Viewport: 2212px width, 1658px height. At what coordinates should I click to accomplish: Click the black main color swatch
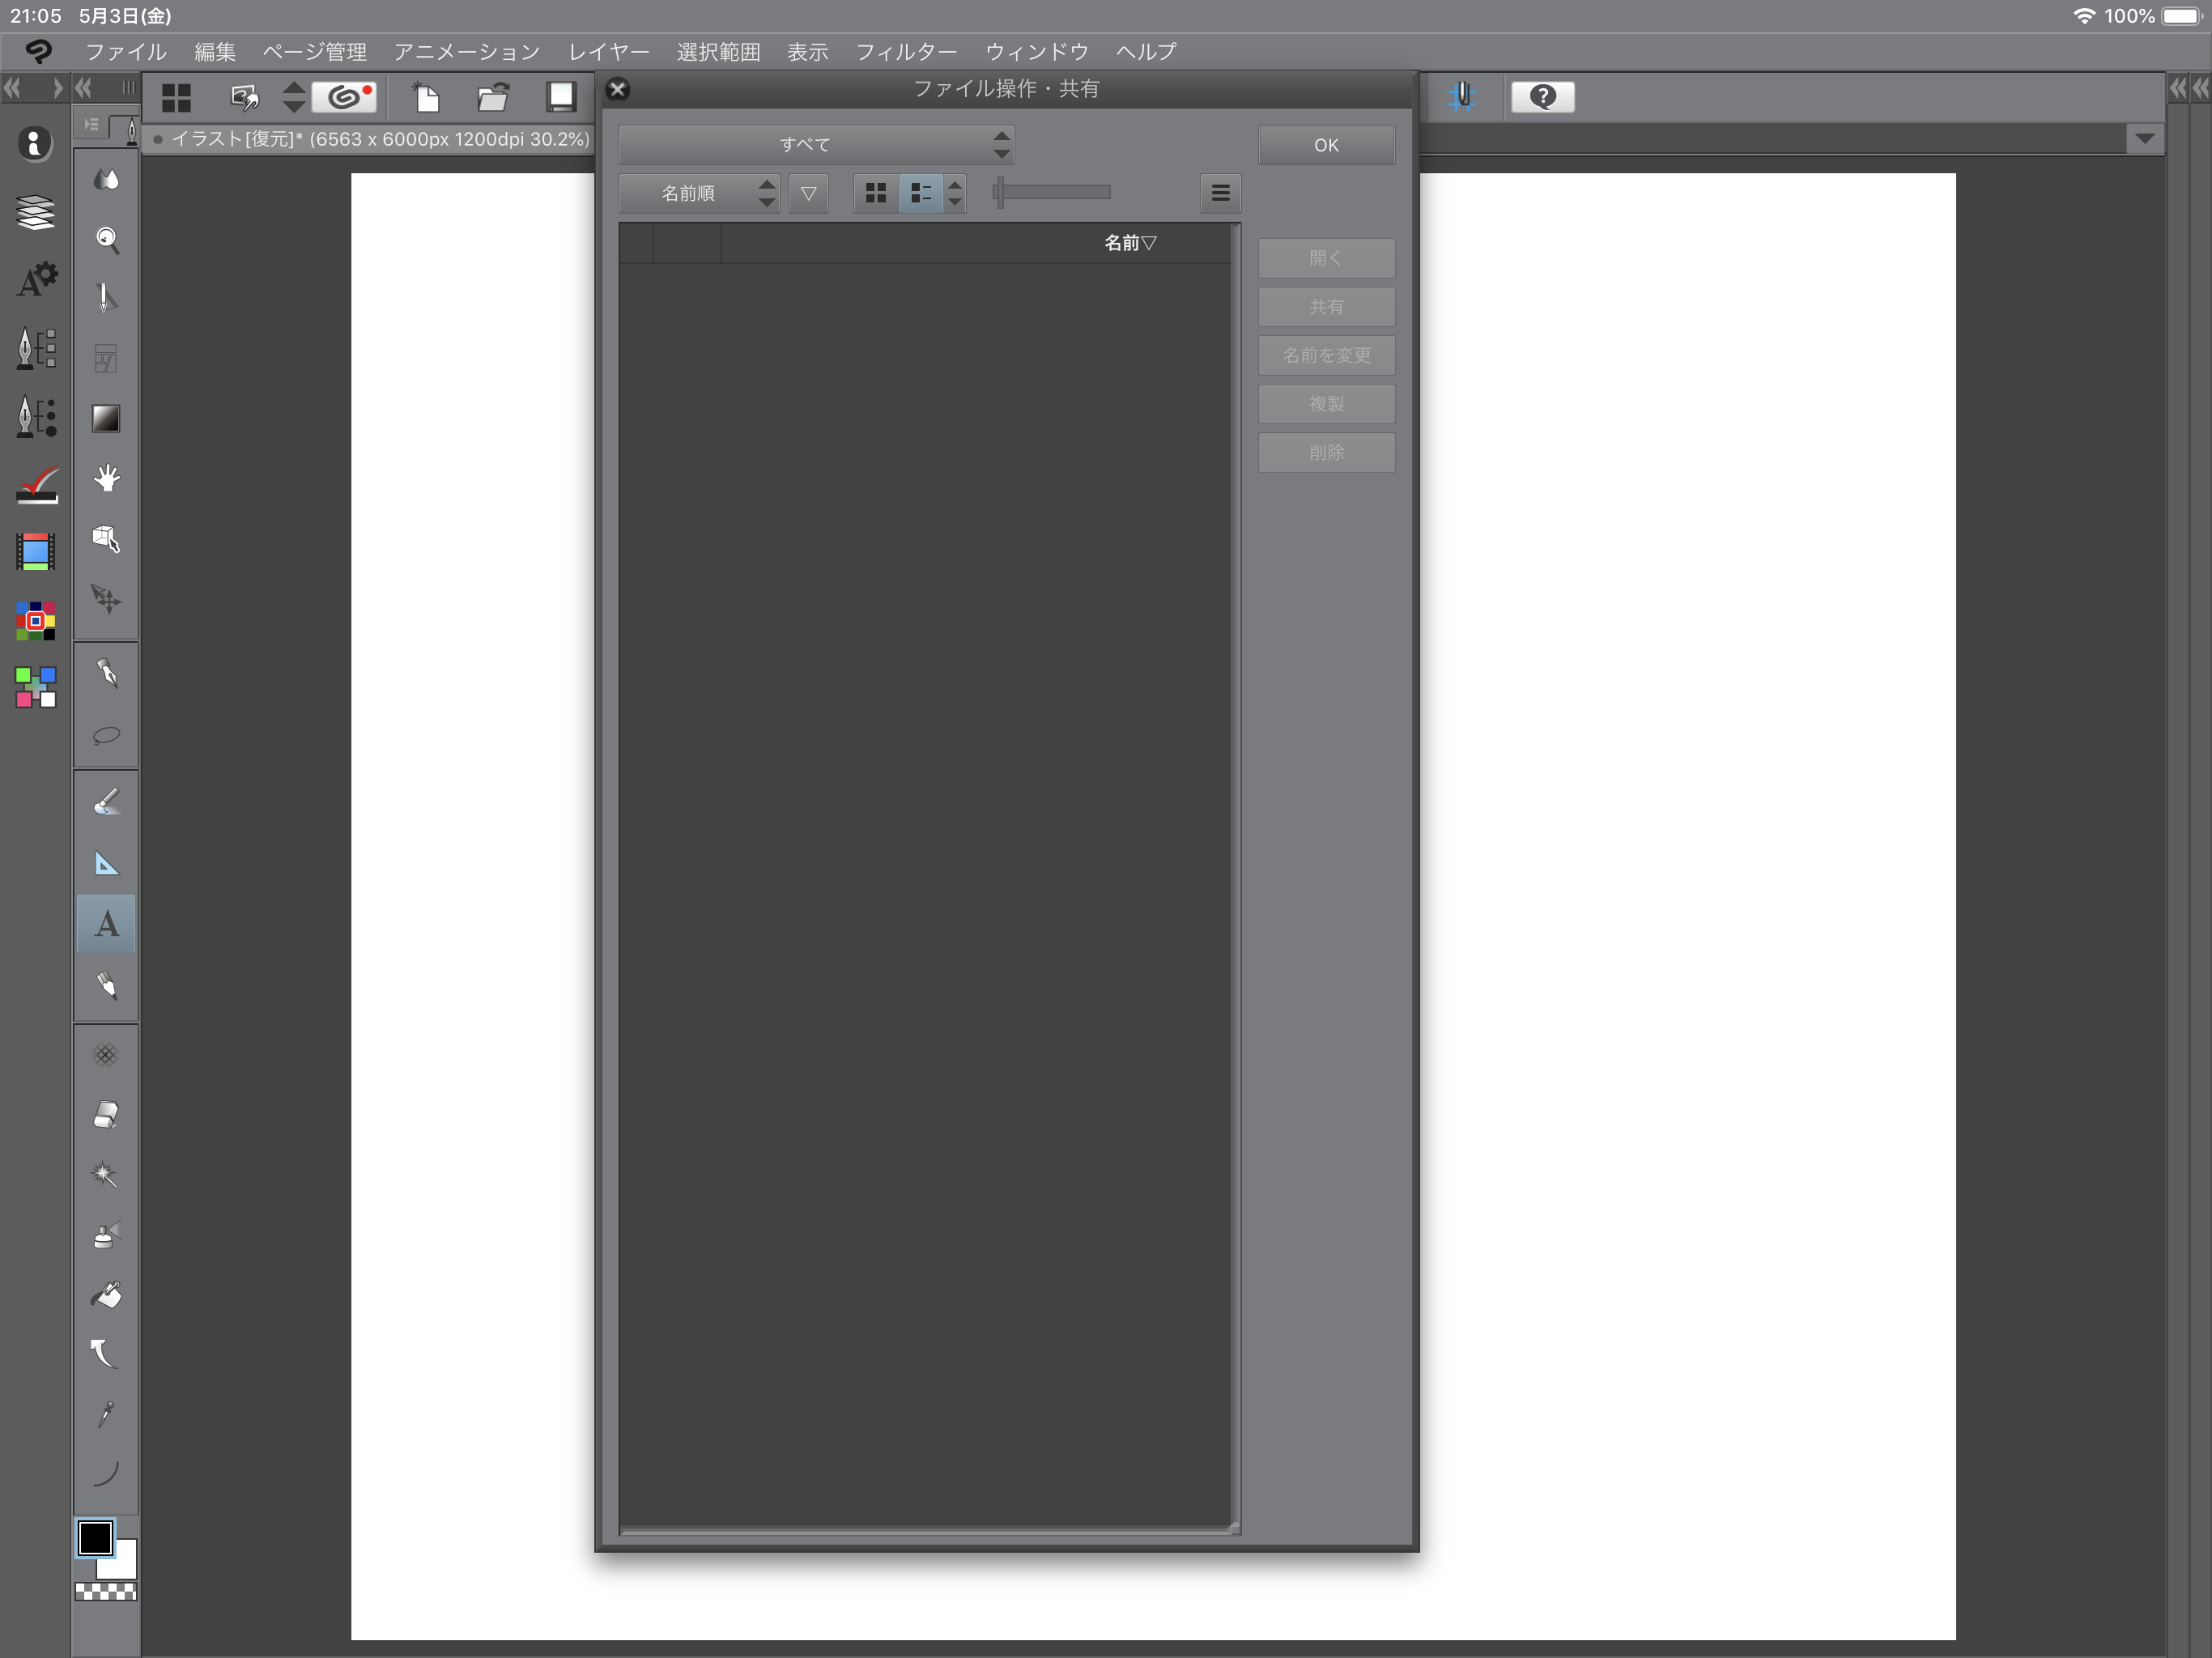coord(96,1538)
